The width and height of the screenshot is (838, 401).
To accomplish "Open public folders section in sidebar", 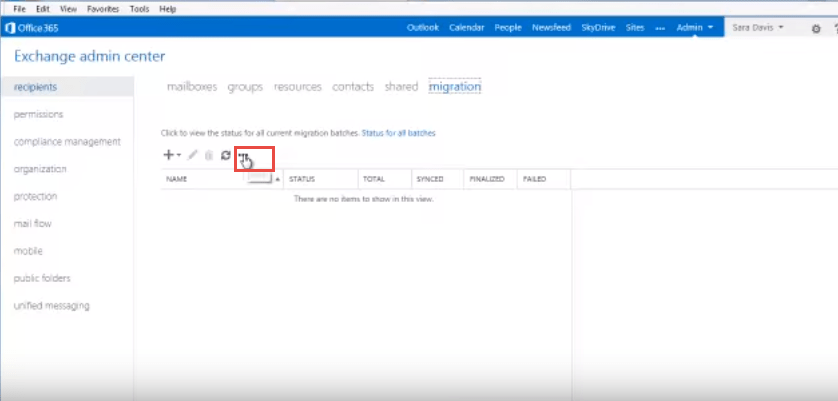I will coord(42,278).
